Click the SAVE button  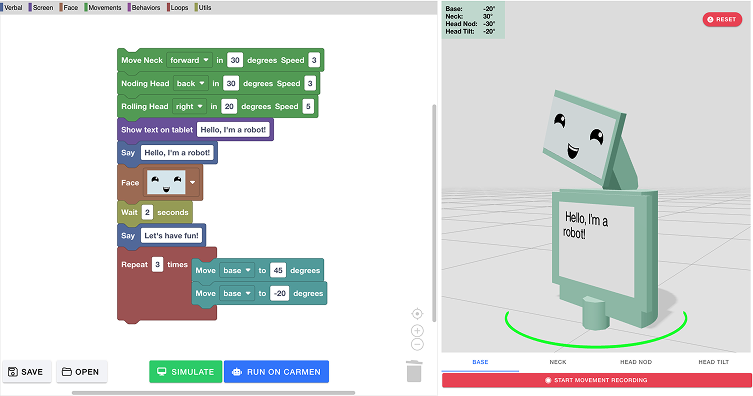[27, 372]
